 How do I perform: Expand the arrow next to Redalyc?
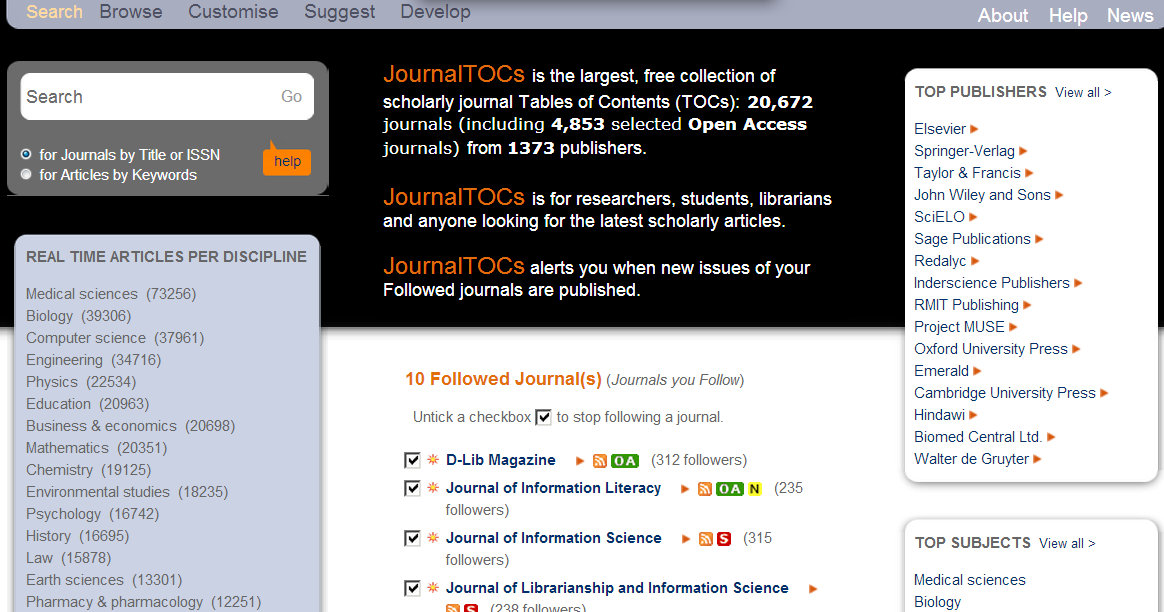(975, 261)
